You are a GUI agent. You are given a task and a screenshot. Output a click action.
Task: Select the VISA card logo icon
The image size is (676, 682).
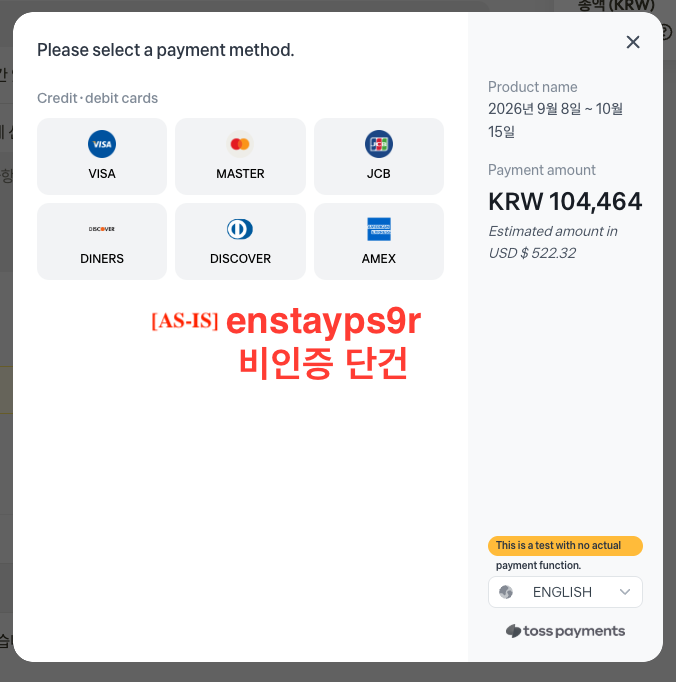click(x=102, y=144)
